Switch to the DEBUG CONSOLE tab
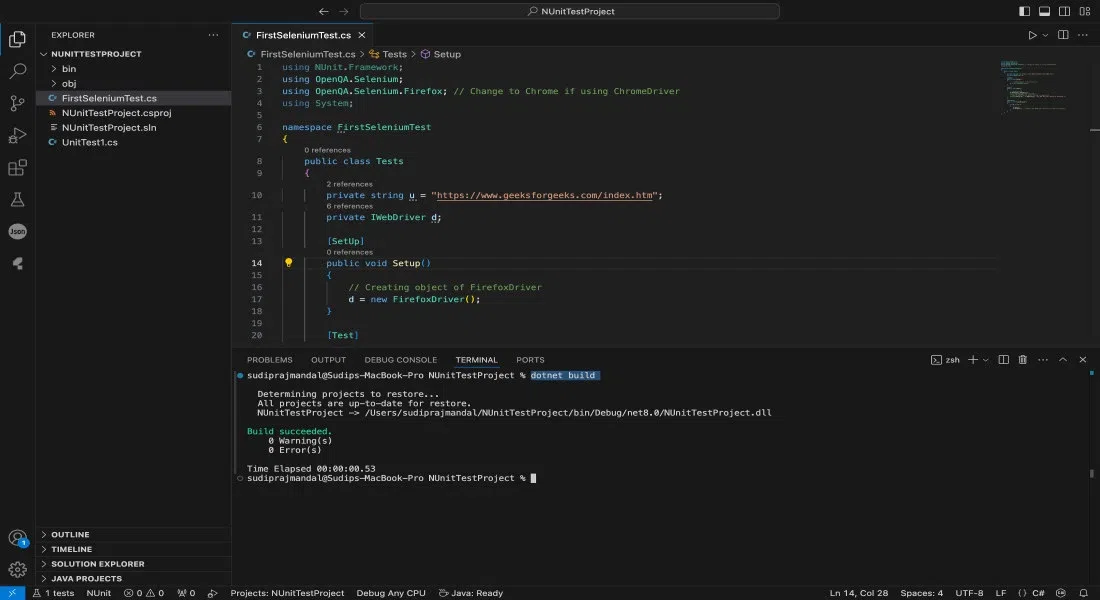Image resolution: width=1100 pixels, height=600 pixels. tap(400, 360)
